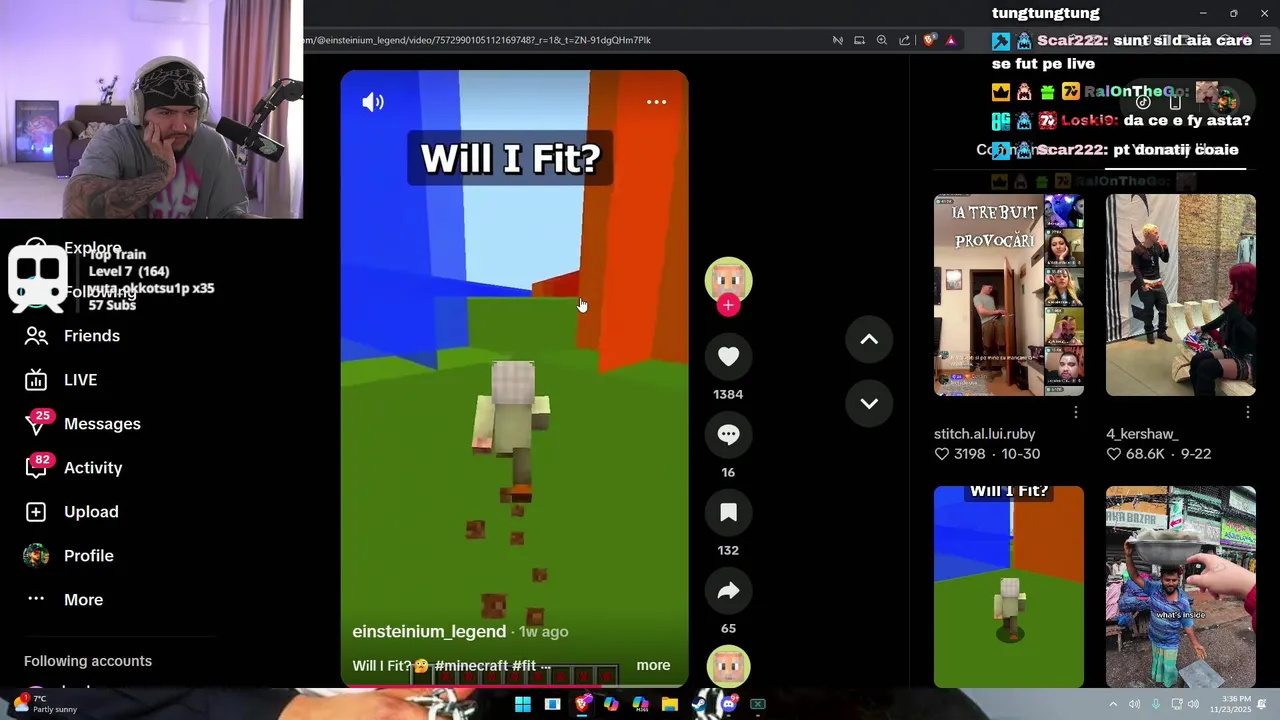Open Profile in the sidebar
The height and width of the screenshot is (720, 1280).
(89, 556)
